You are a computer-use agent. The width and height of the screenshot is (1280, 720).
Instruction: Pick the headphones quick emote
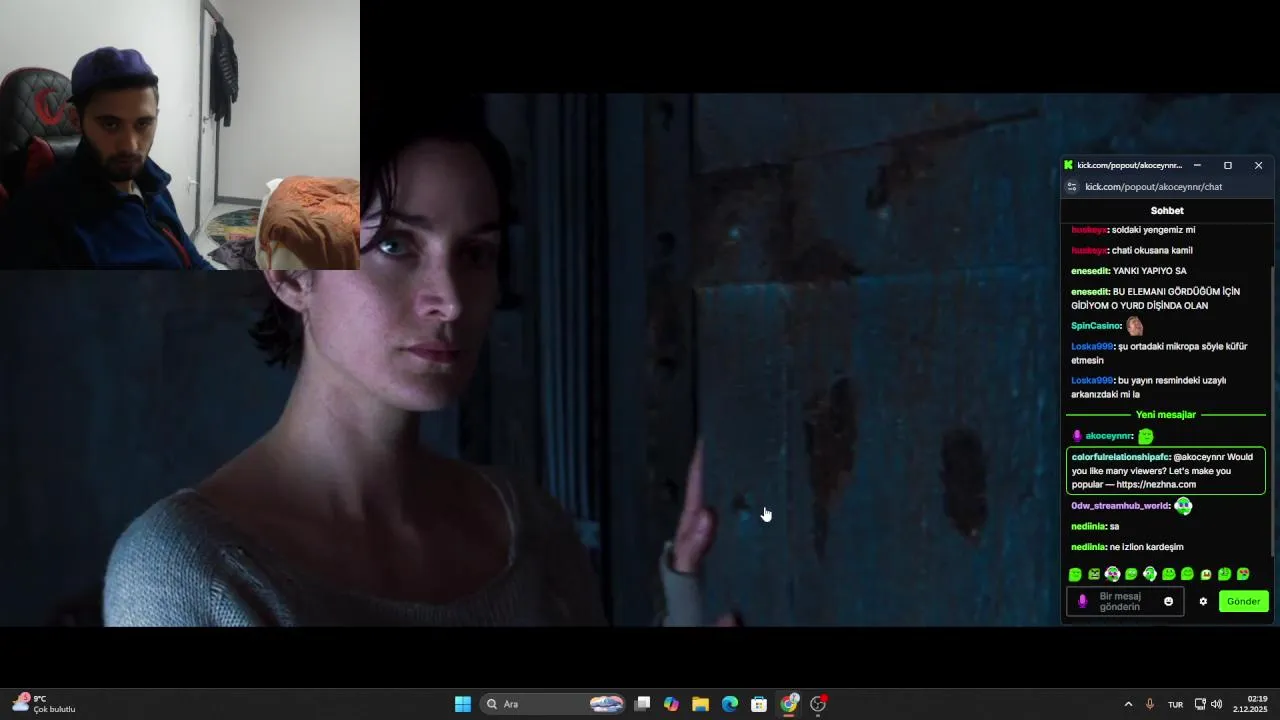coord(1150,574)
